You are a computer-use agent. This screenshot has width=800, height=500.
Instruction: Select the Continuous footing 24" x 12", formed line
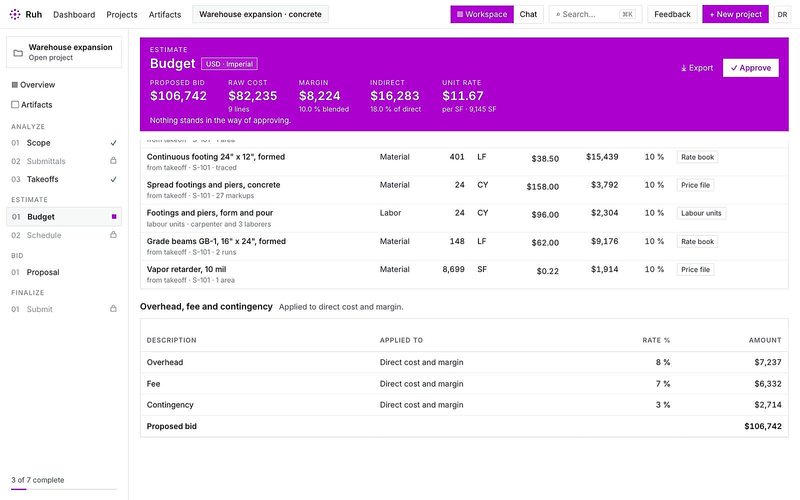coord(464,162)
